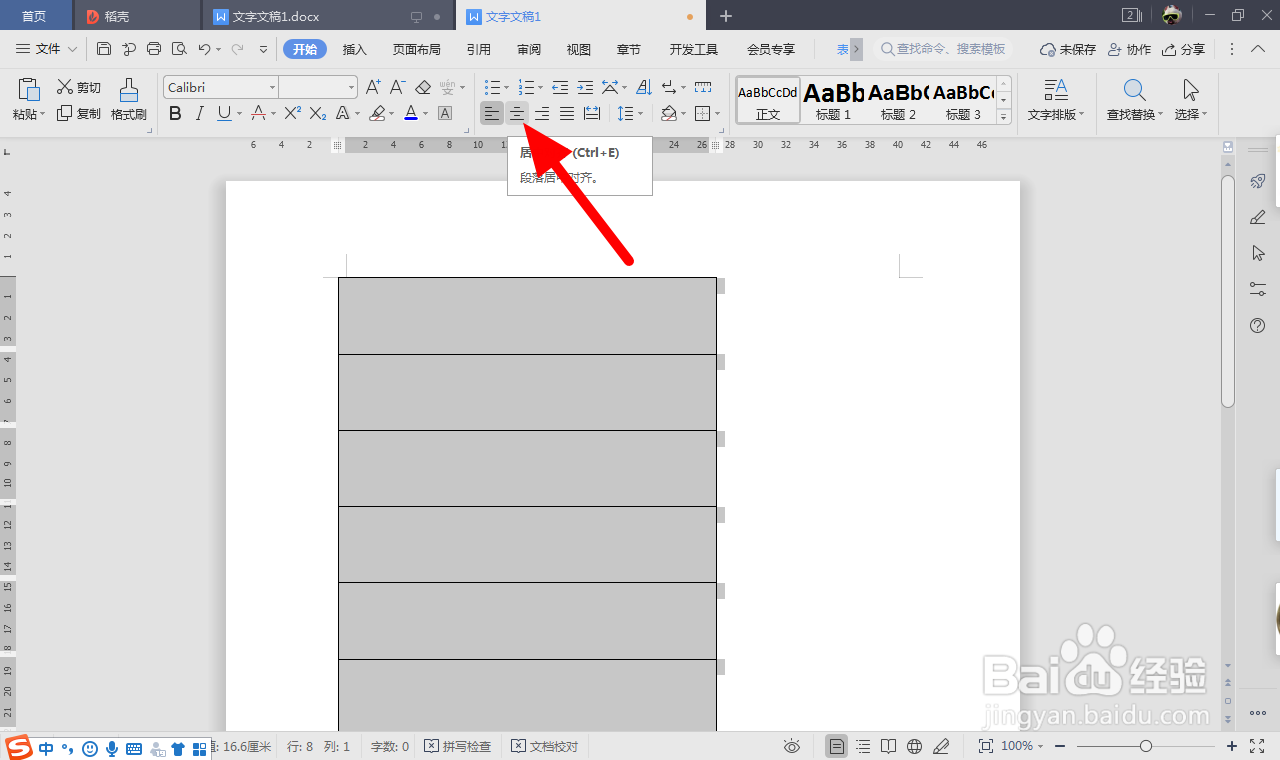Copy selection with the 复制 button
Image resolution: width=1280 pixels, height=760 pixels.
click(x=79, y=113)
